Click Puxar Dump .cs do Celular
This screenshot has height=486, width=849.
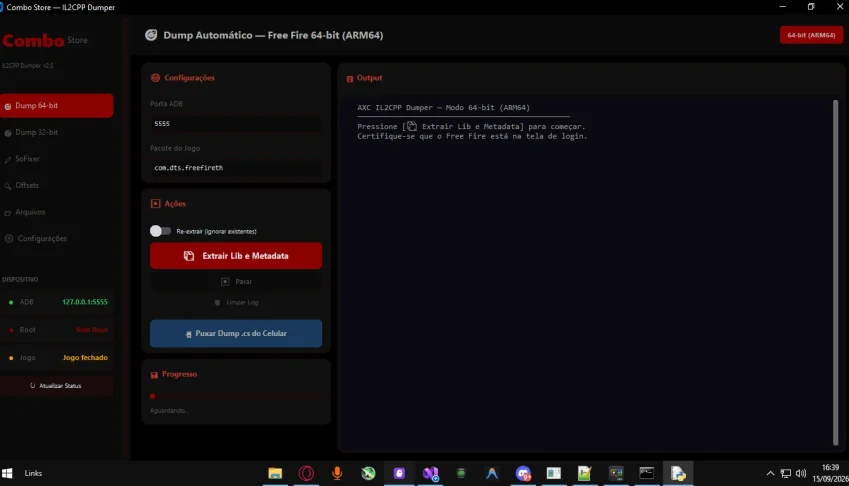pyautogui.click(x=236, y=333)
